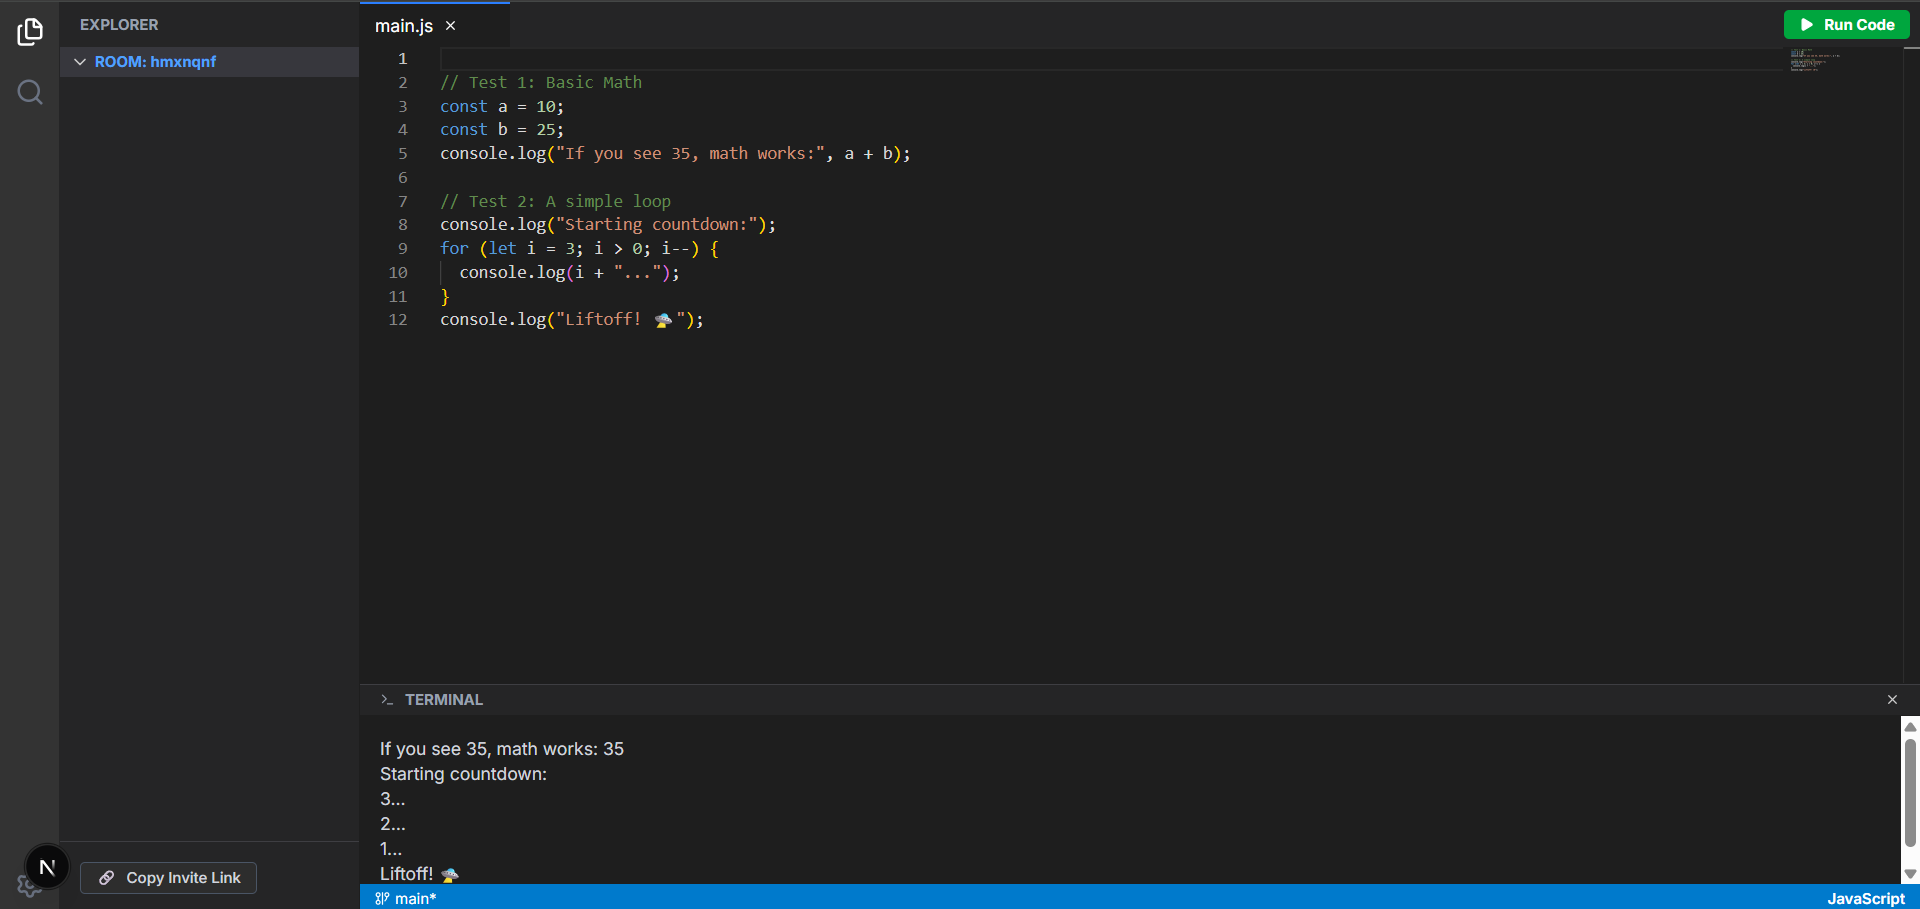Close the main.js tab with the x icon

(x=451, y=26)
